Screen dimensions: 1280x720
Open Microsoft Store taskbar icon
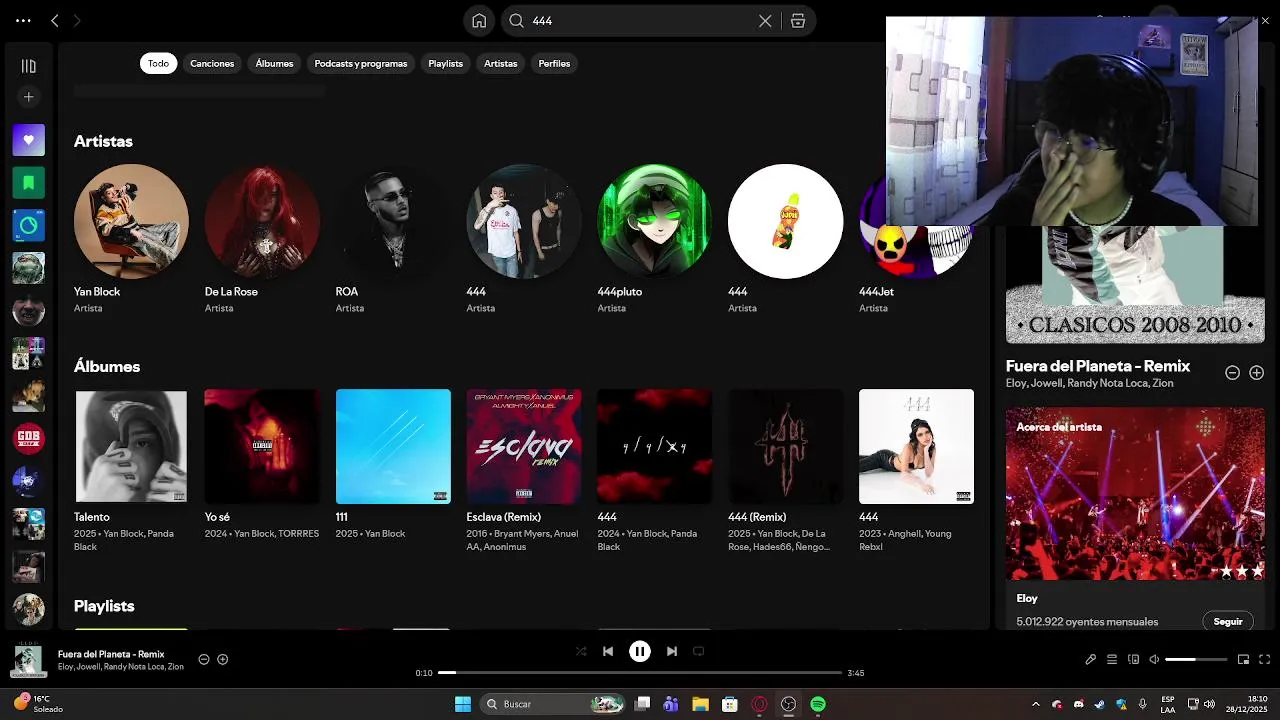pos(730,704)
